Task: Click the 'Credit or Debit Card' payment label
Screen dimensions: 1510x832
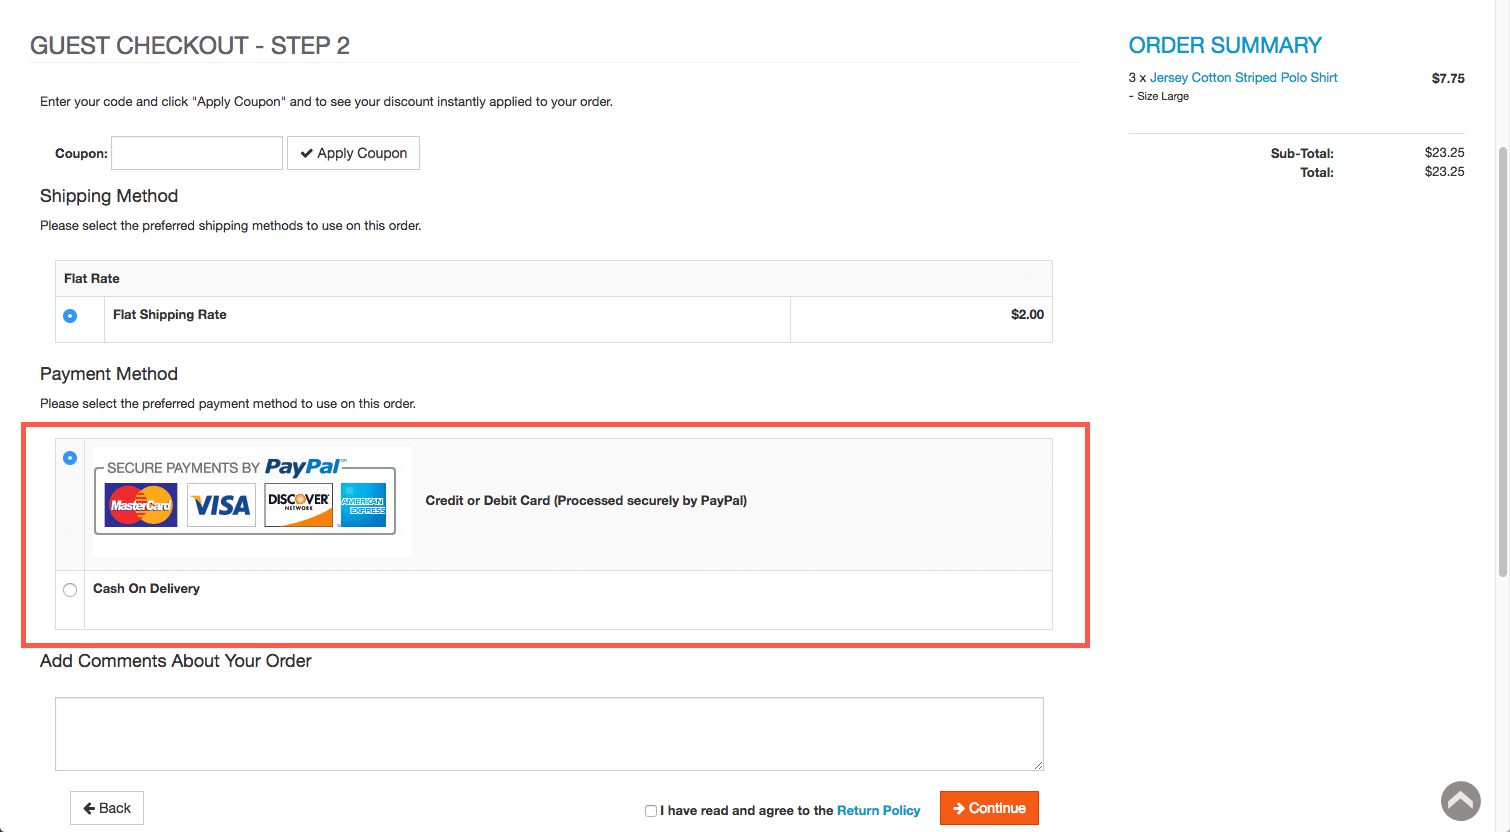Action: 586,500
